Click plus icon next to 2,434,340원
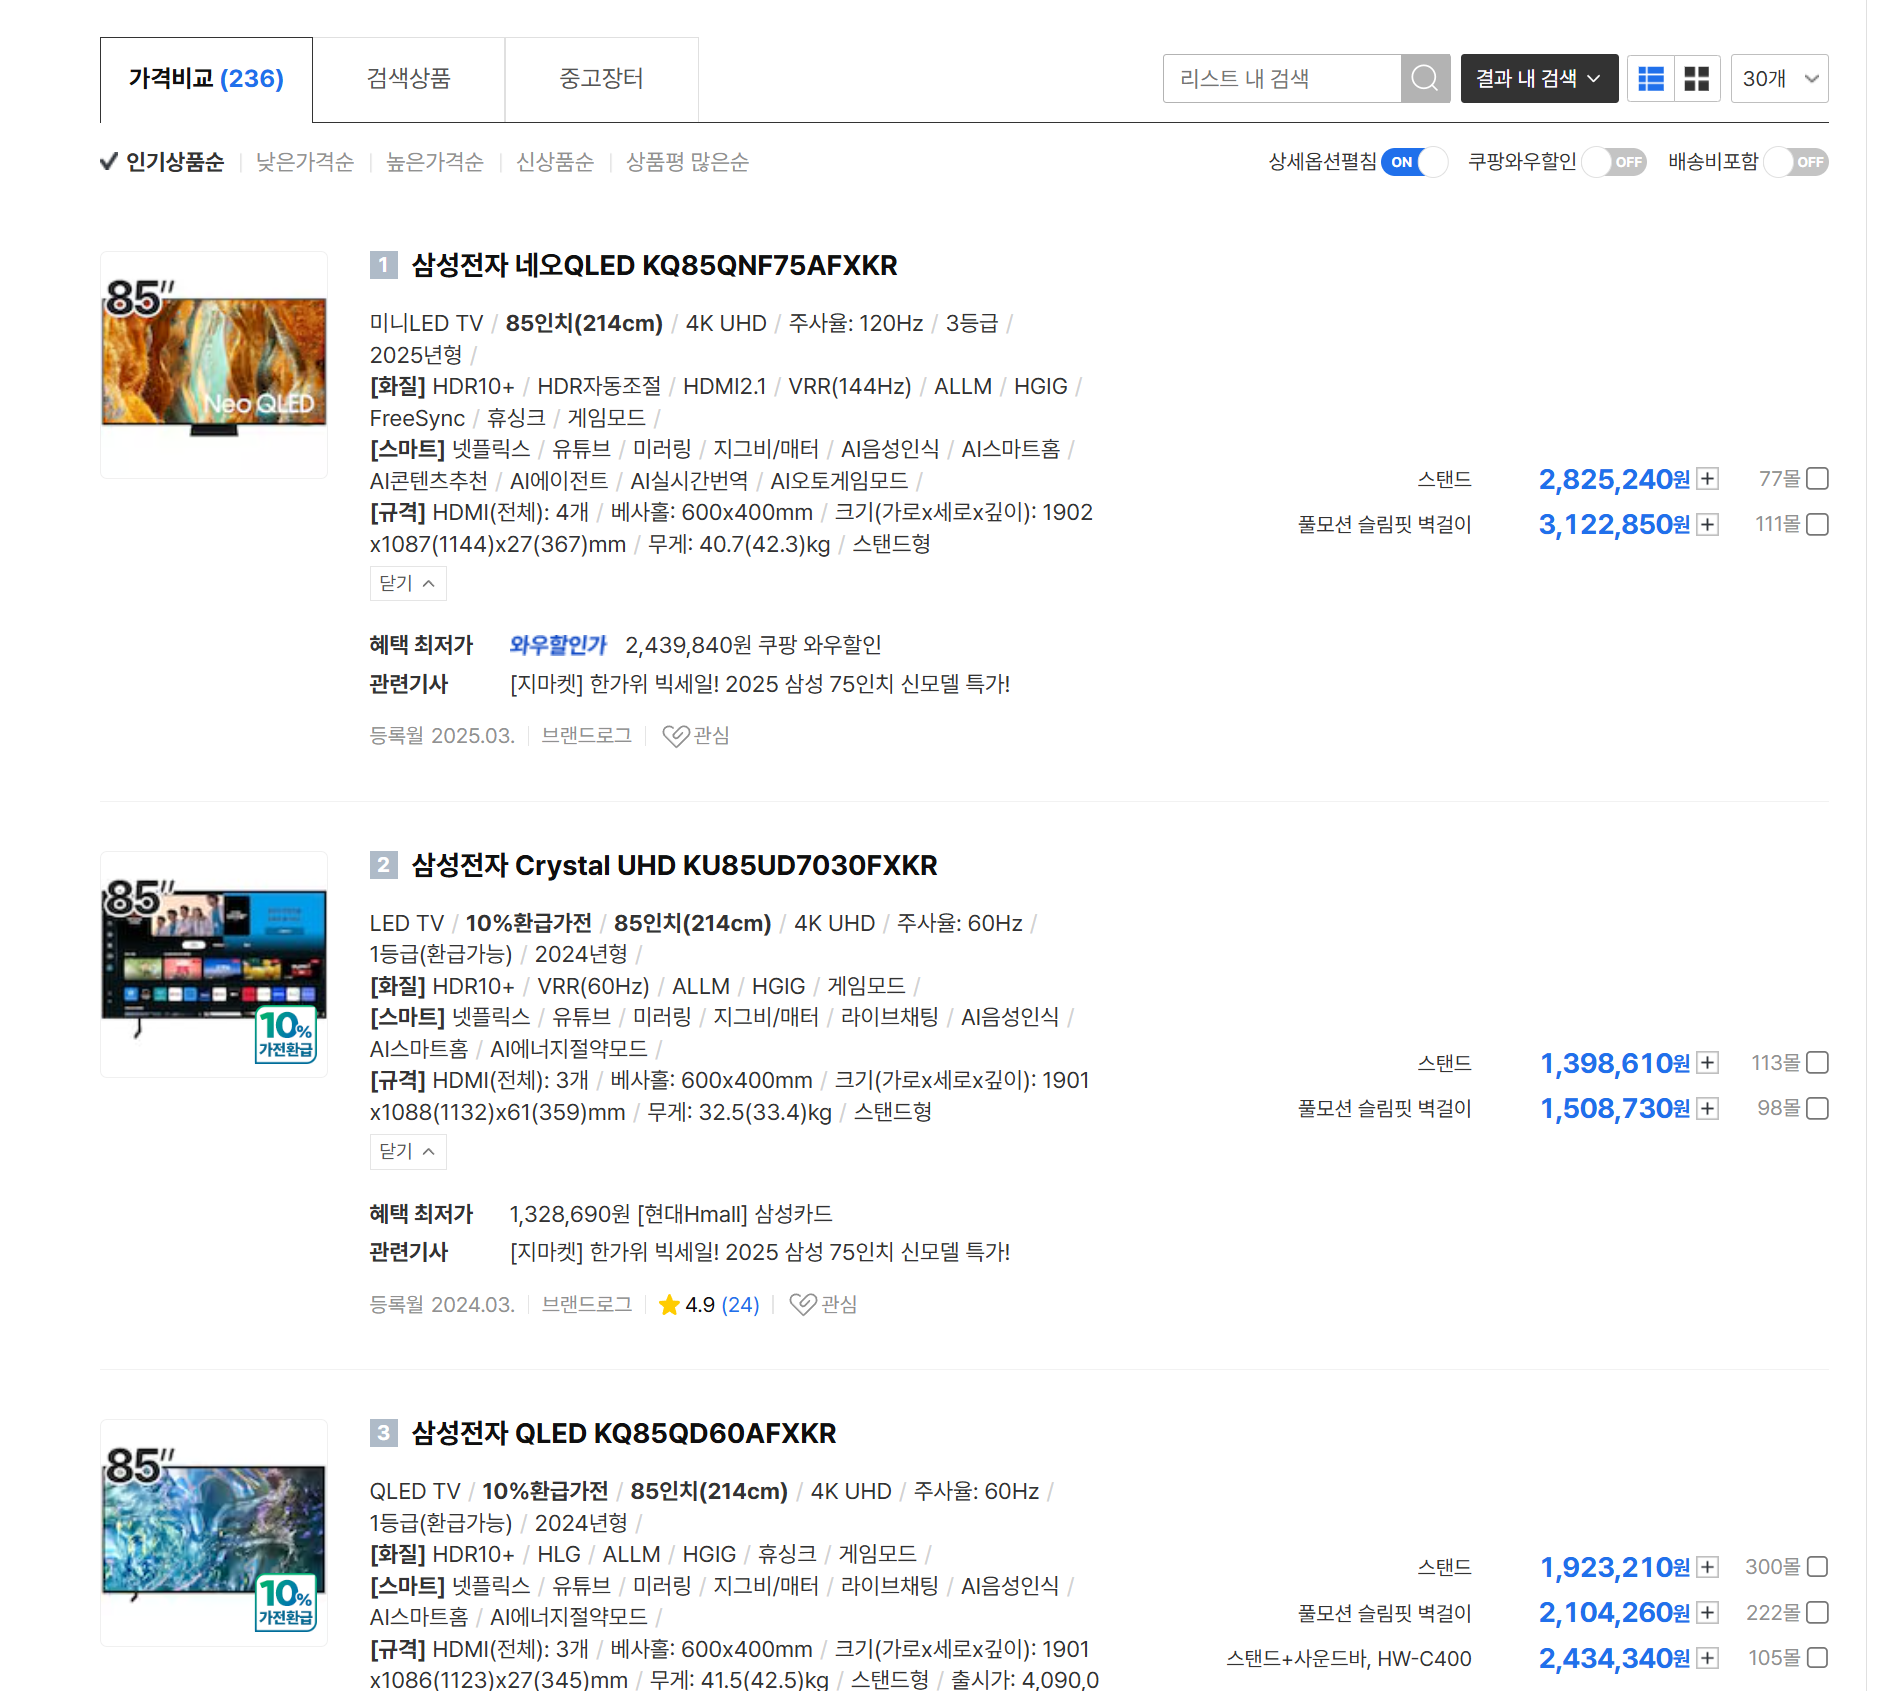 point(1708,1658)
